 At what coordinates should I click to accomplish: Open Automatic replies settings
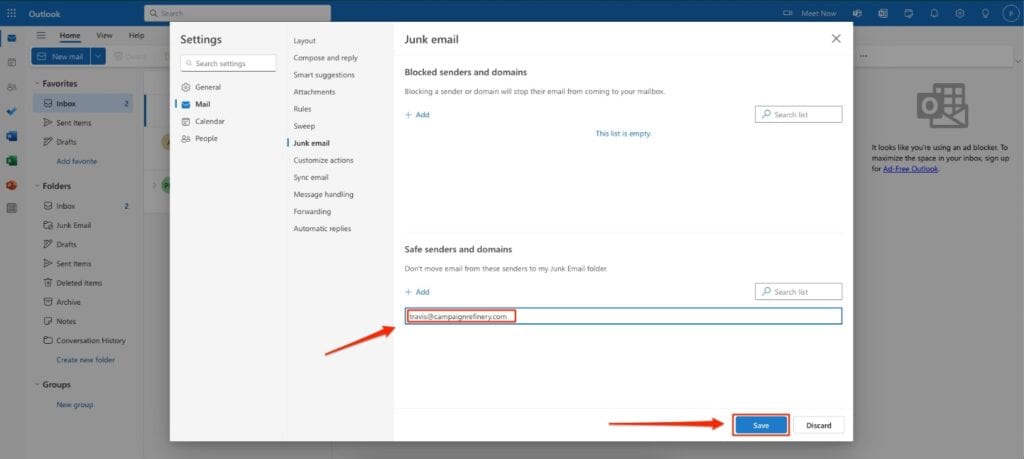coord(322,229)
